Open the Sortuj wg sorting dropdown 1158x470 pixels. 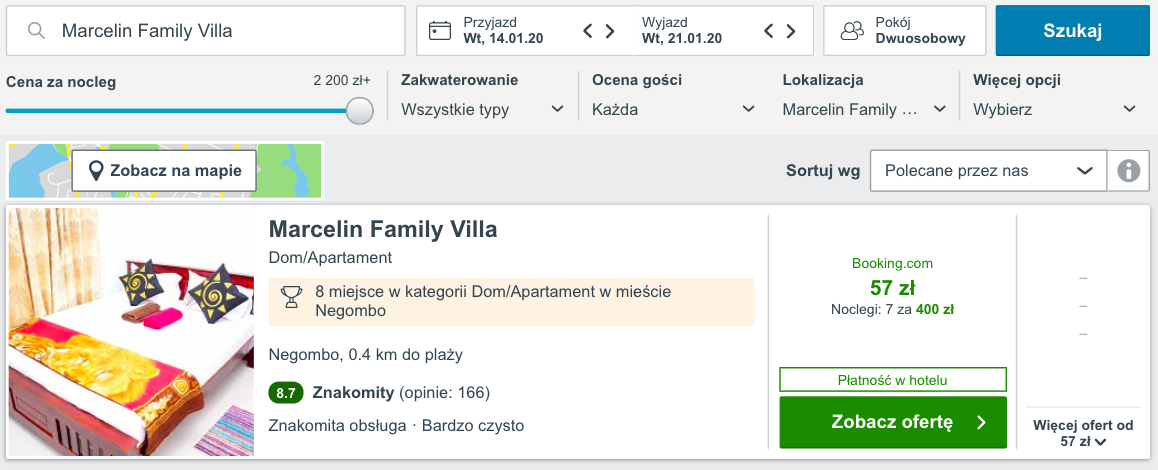coord(988,171)
